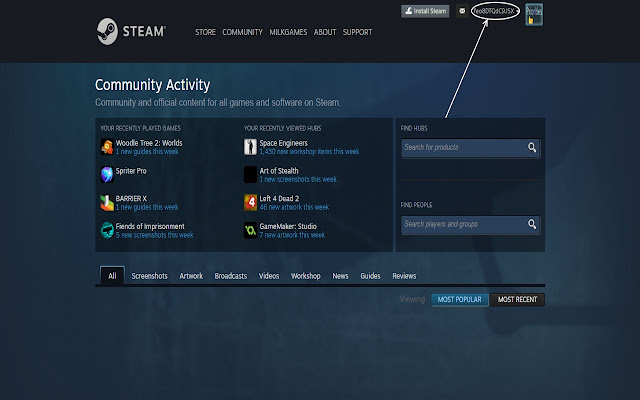Switch to the Workshop tab
The width and height of the screenshot is (640, 400).
point(306,276)
